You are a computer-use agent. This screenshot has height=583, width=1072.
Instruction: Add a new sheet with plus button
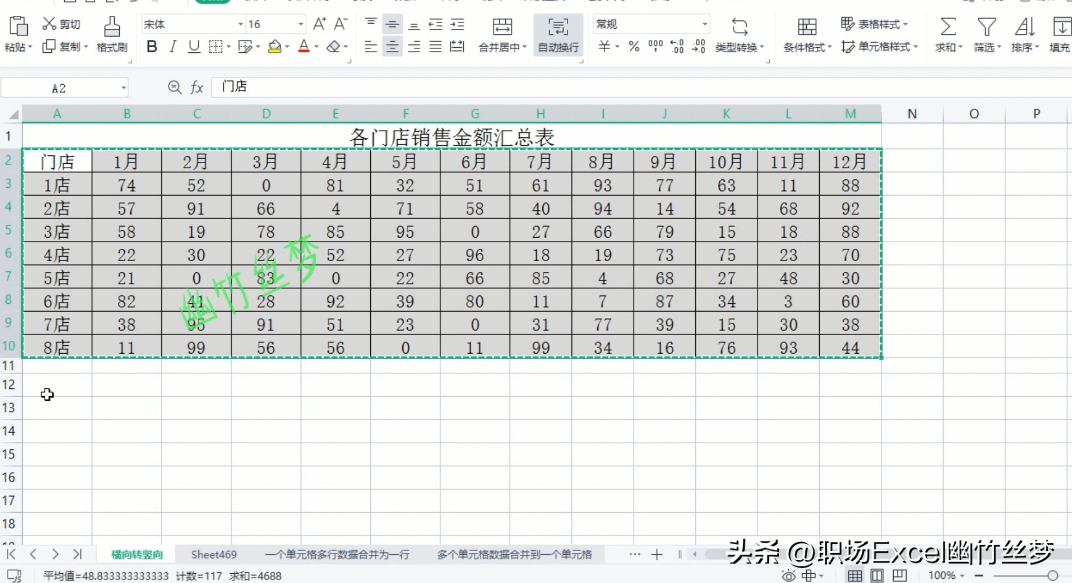pyautogui.click(x=656, y=554)
